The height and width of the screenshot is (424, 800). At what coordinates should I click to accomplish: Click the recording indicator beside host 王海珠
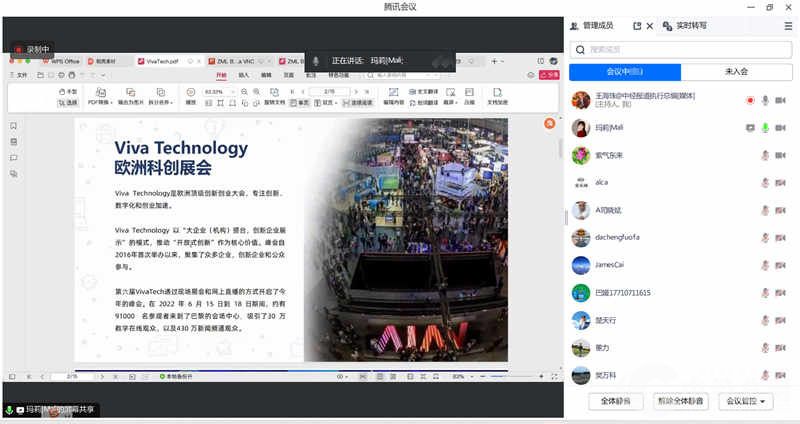pos(750,100)
